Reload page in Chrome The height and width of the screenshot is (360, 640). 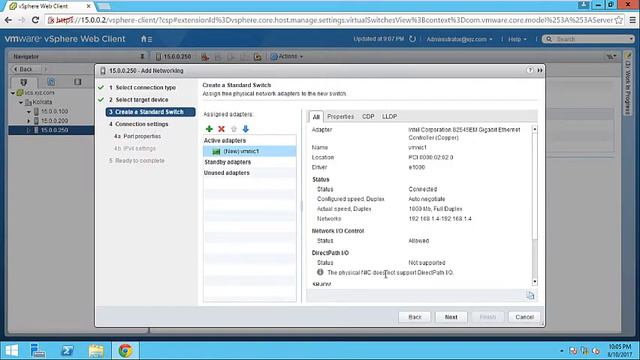coord(36,20)
